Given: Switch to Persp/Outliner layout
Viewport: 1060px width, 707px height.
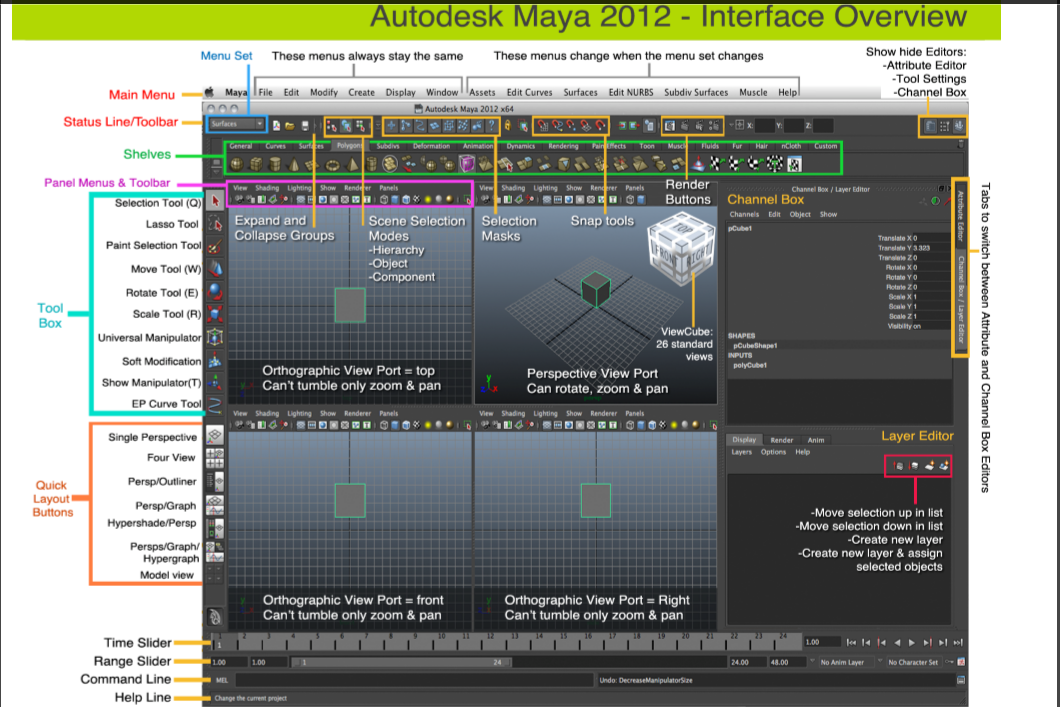Looking at the screenshot, I should coord(215,481).
